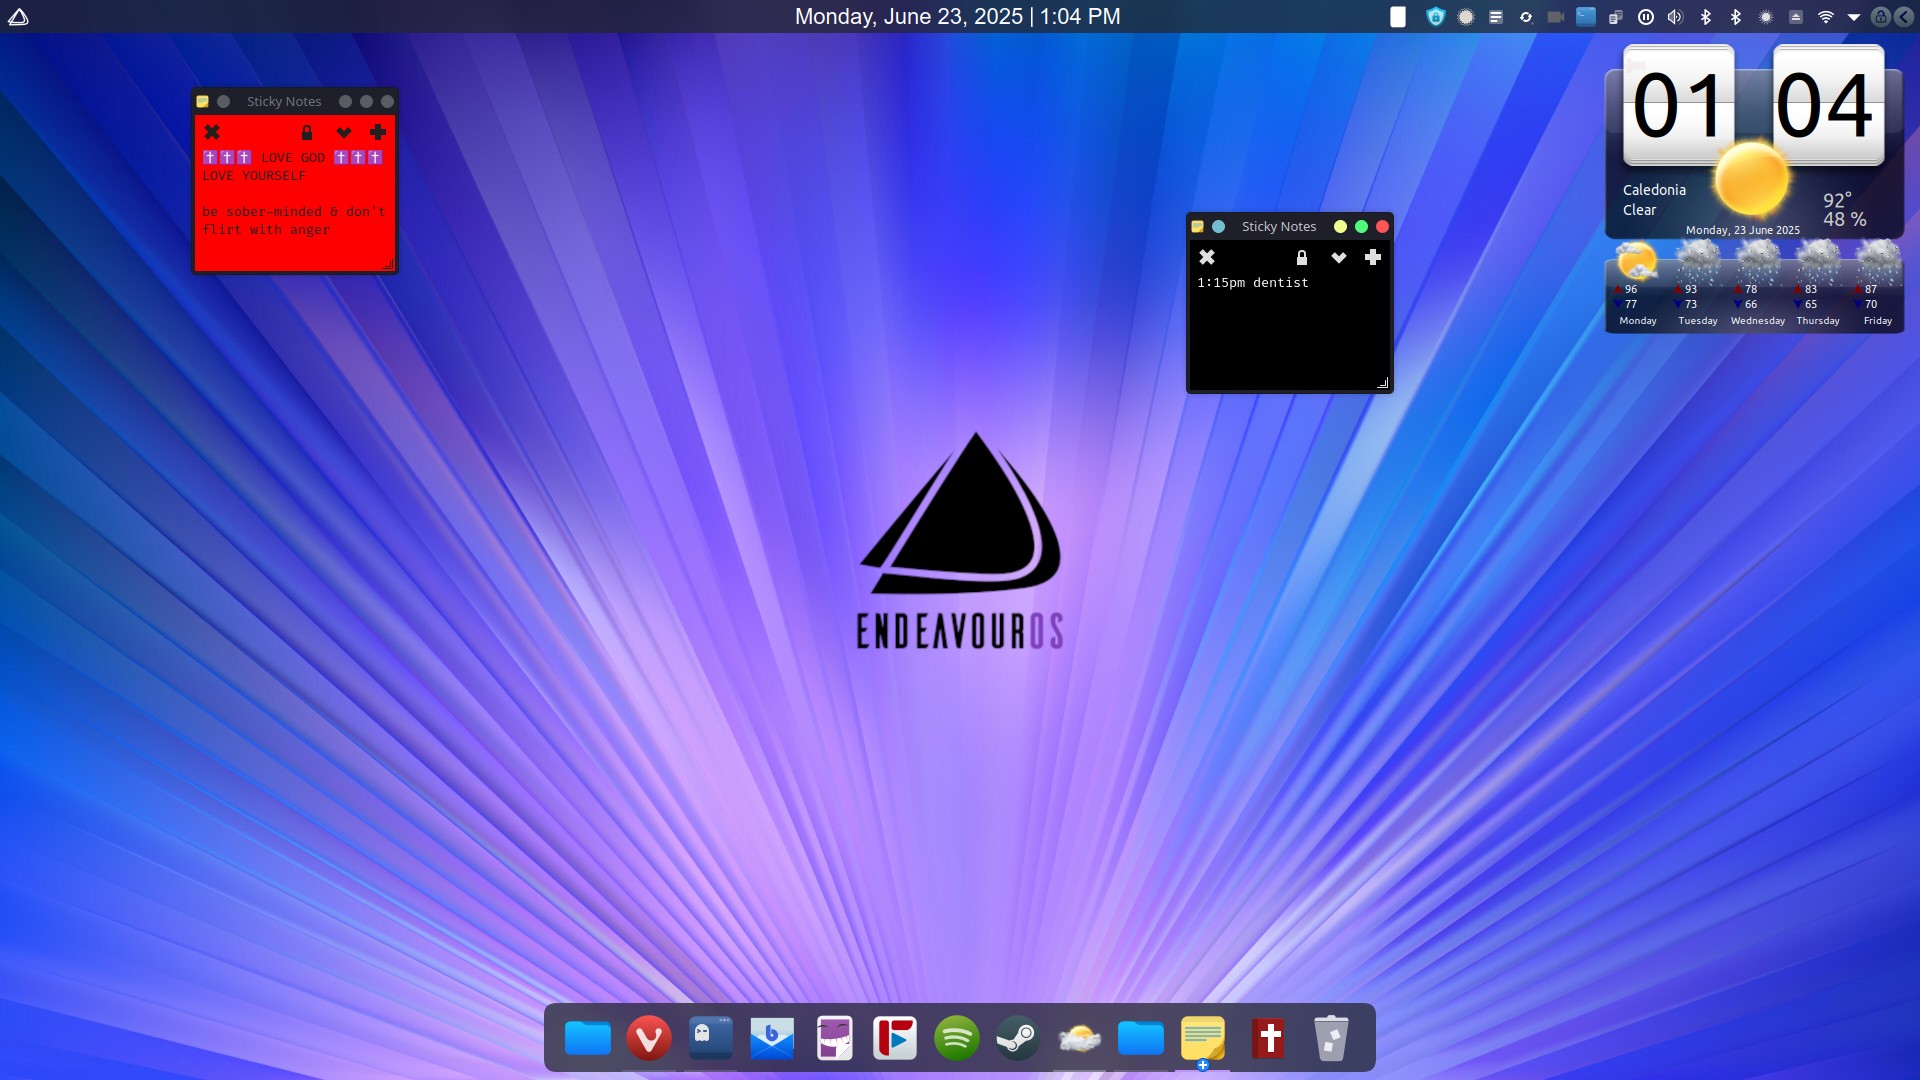
Task: Open the volume speaker tray control
Action: point(1675,17)
